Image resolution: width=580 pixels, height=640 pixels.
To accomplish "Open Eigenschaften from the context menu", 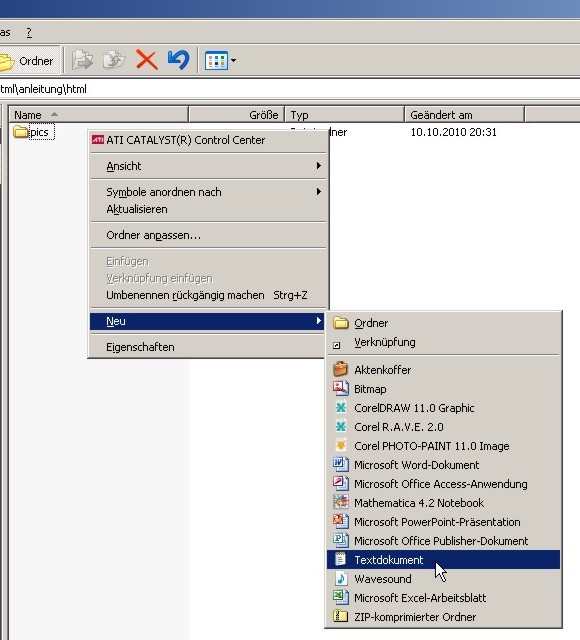I will 207,347.
